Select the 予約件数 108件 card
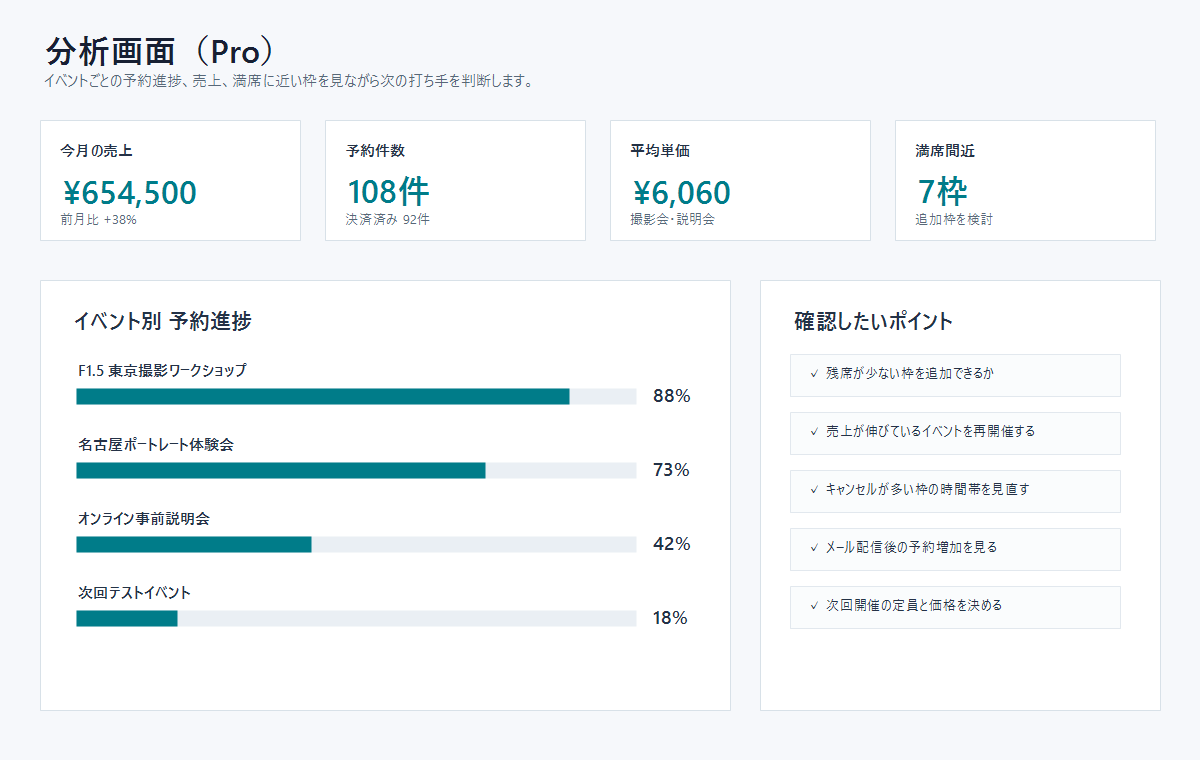Viewport: 1200px width, 760px height. click(455, 181)
